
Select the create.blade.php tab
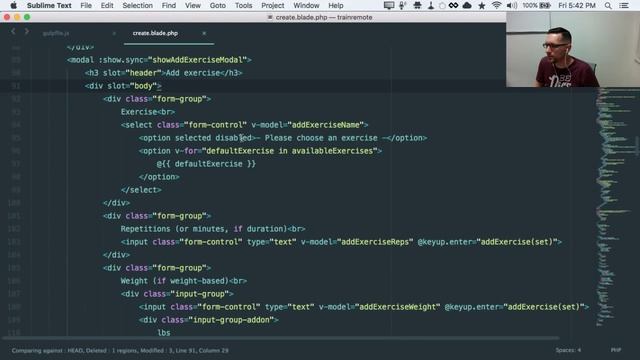coord(155,33)
